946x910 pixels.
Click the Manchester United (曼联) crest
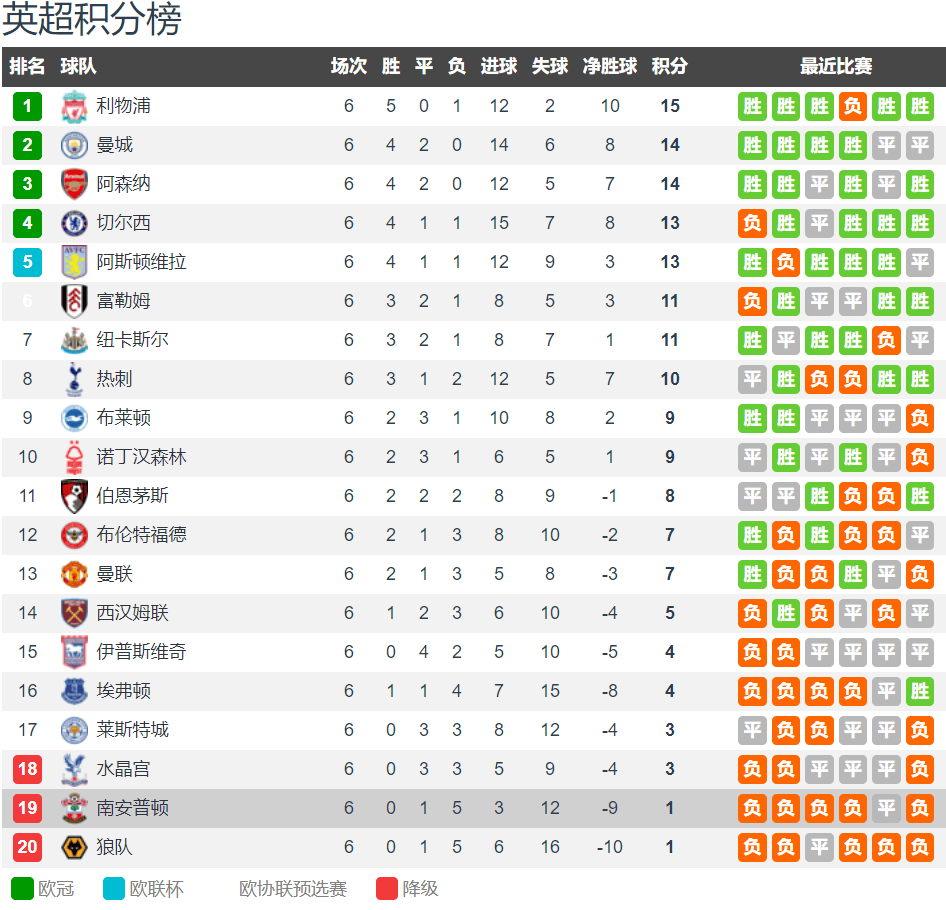coord(74,574)
